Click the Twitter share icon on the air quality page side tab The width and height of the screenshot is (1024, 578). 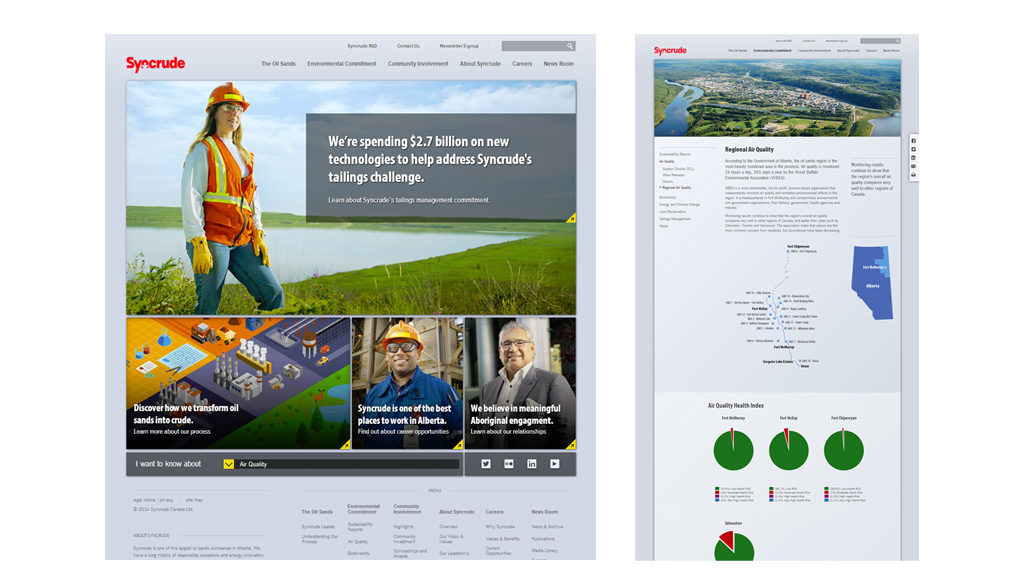click(914, 149)
